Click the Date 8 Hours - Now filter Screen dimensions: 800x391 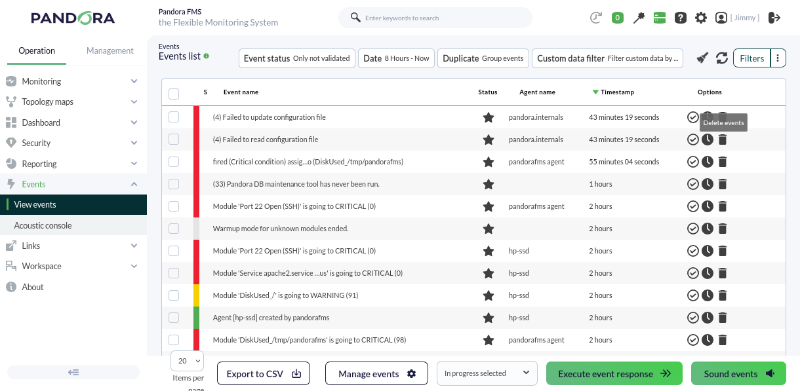[x=396, y=58]
